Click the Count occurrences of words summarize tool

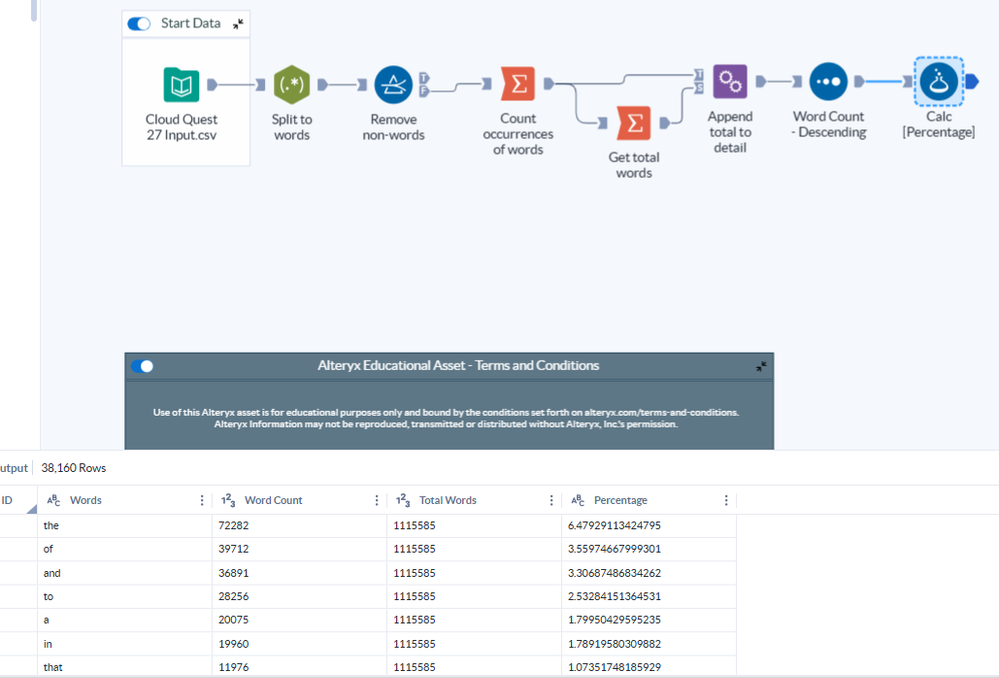(x=518, y=85)
